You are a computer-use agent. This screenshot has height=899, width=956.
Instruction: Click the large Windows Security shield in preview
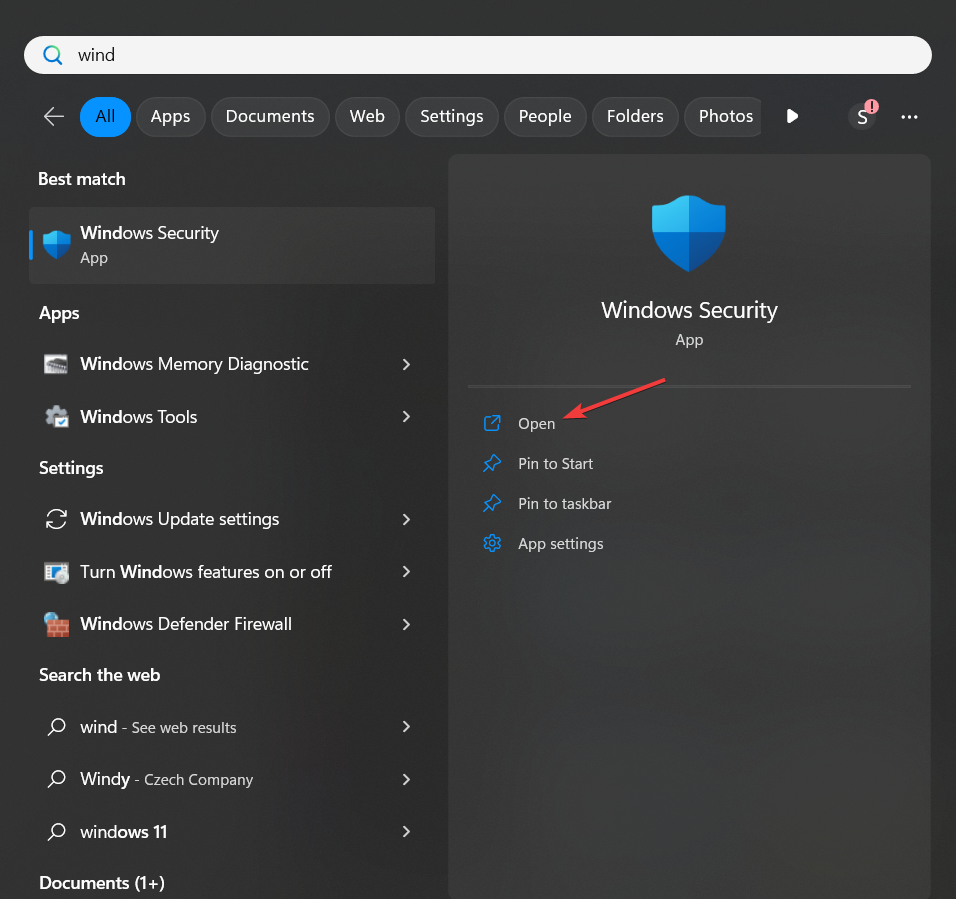pos(689,233)
